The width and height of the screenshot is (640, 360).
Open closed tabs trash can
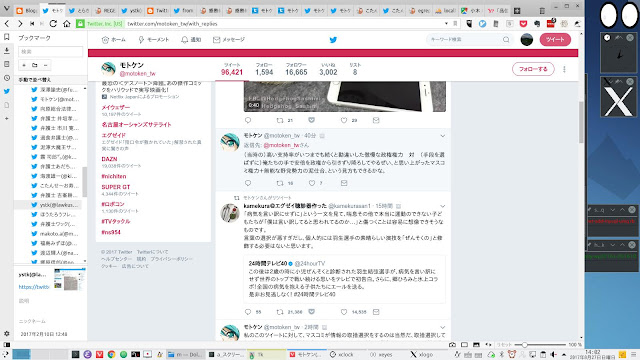tap(542, 10)
